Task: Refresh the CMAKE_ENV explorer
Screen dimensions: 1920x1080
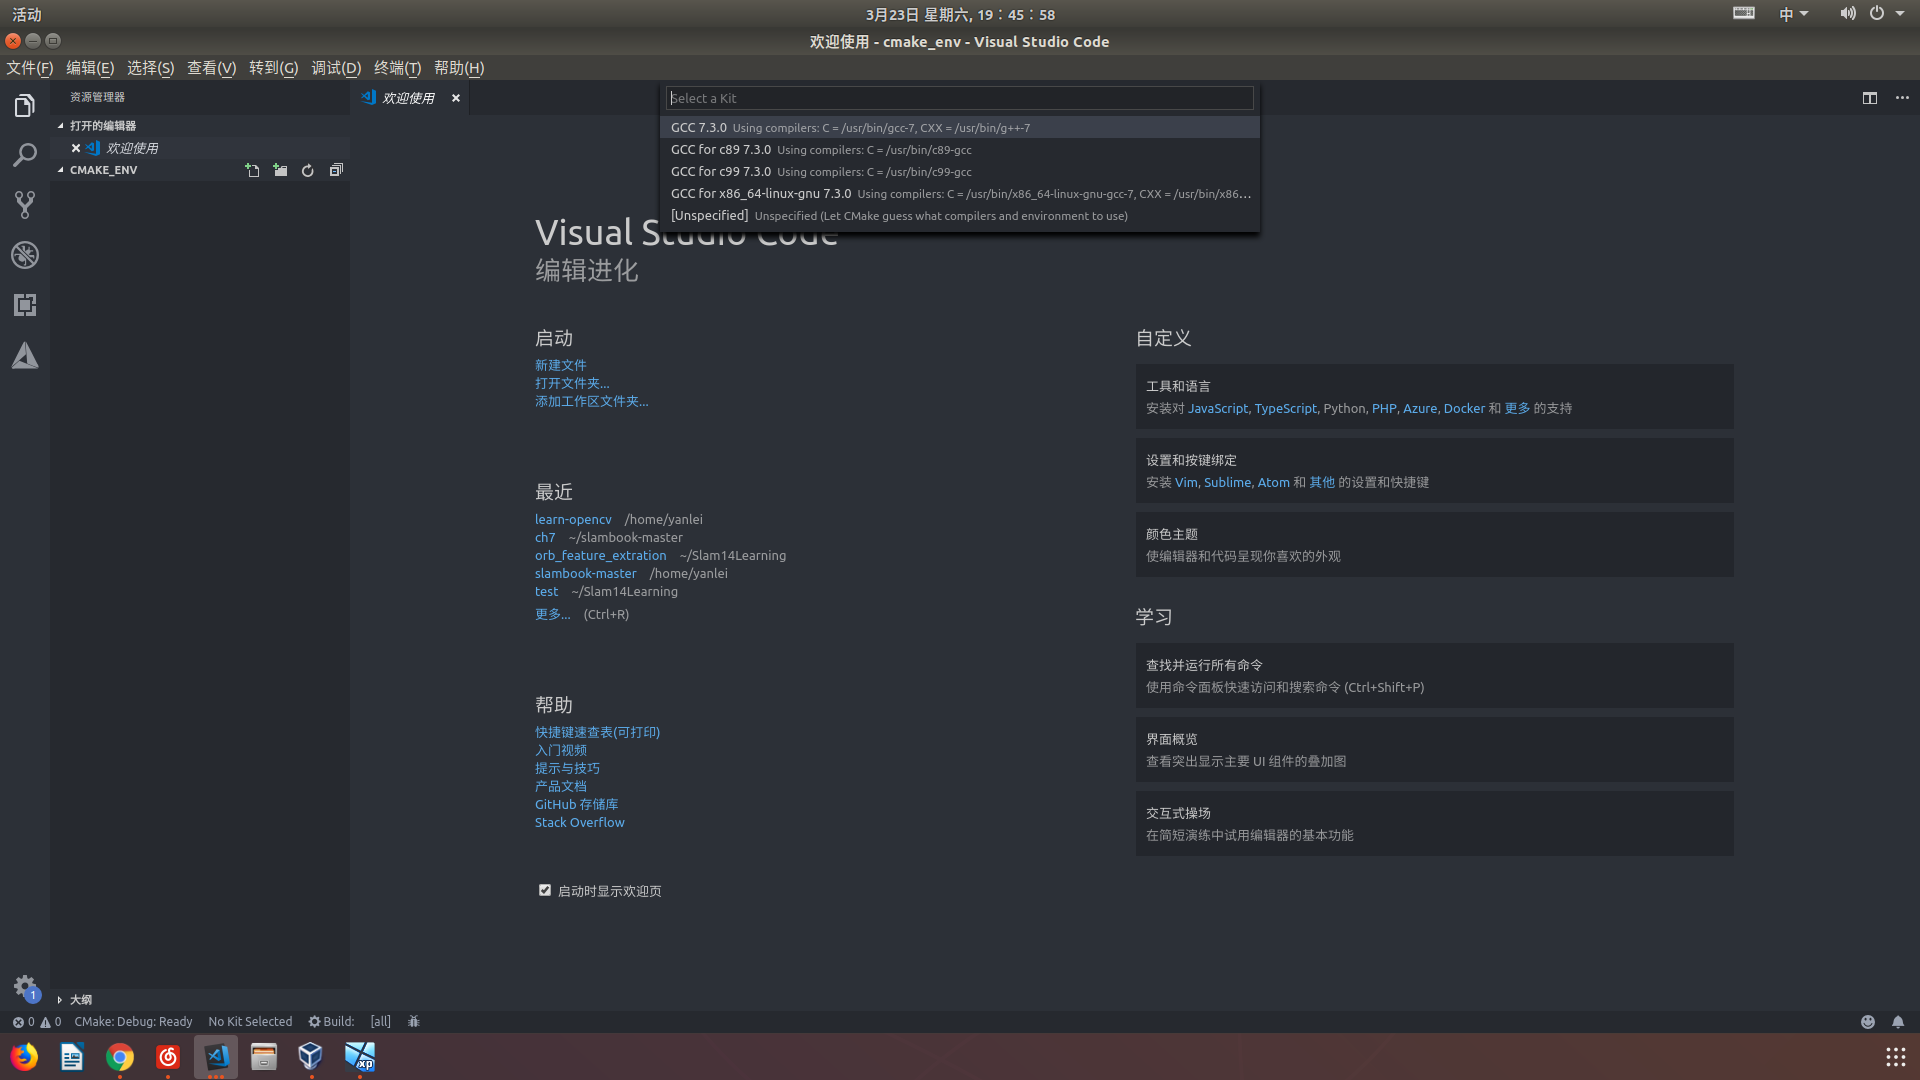Action: (308, 170)
